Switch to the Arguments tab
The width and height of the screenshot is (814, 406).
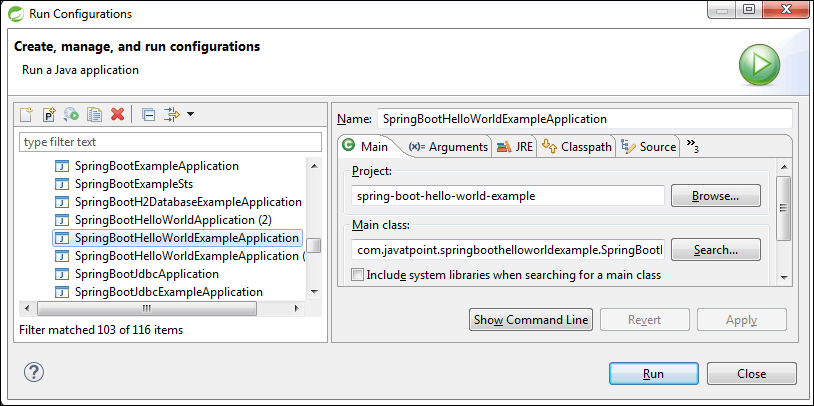tap(448, 146)
